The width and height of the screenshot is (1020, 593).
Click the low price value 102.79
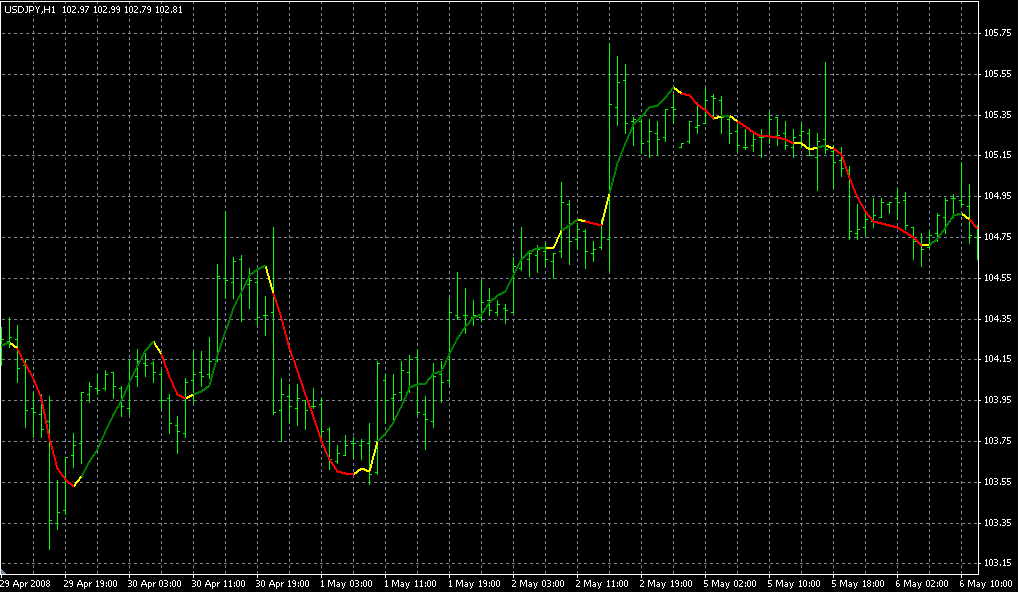139,10
